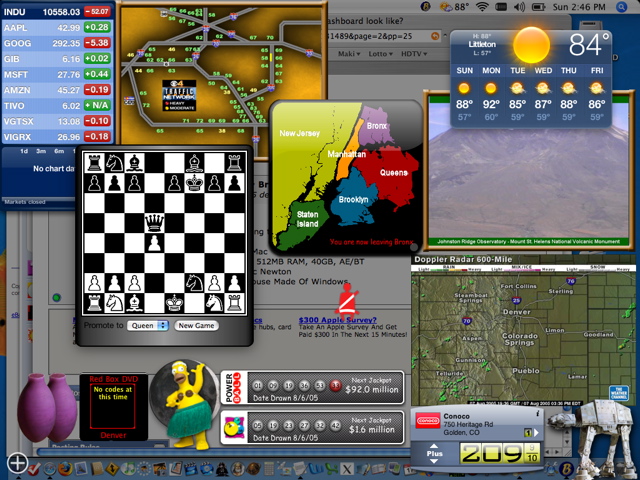Open iDVD icon in the dock
Viewport: 640px width, 480px height.
(207, 469)
